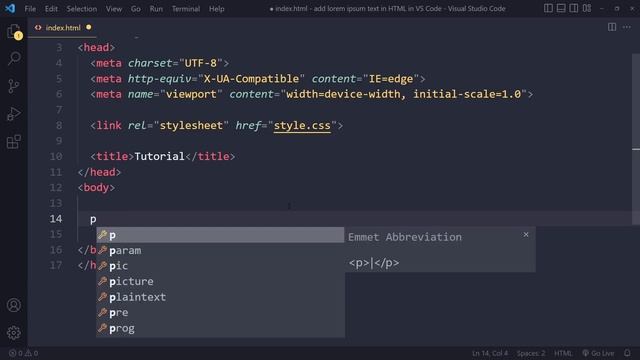This screenshot has width=640, height=360.
Task: Open the Edit menu
Action: tap(51, 9)
